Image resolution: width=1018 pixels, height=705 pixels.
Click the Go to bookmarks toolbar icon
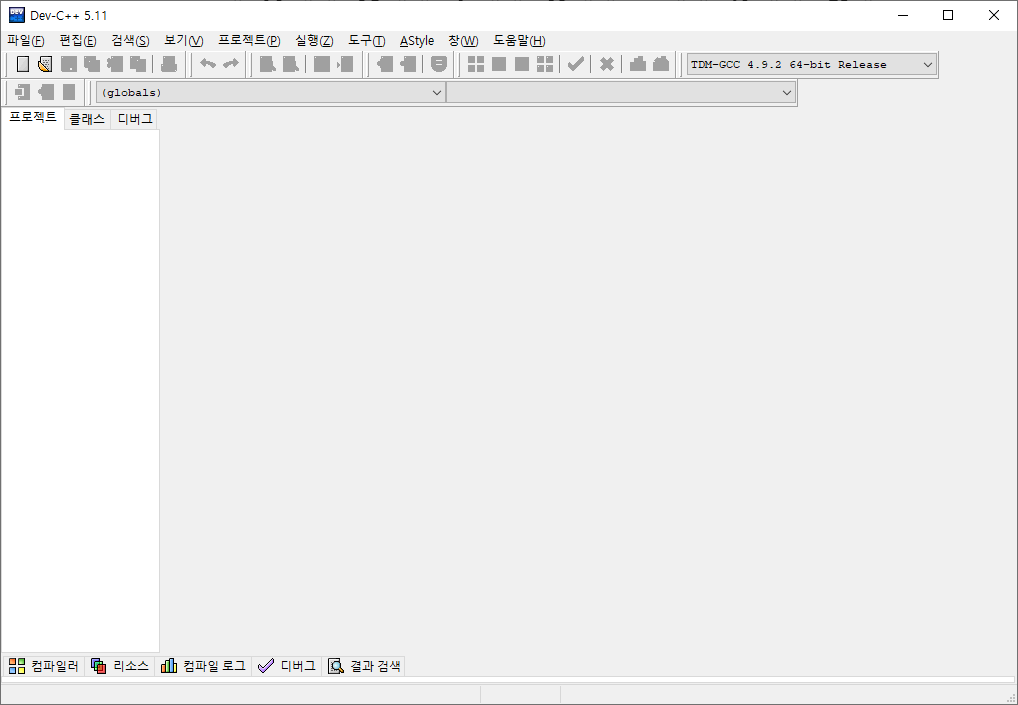(69, 92)
